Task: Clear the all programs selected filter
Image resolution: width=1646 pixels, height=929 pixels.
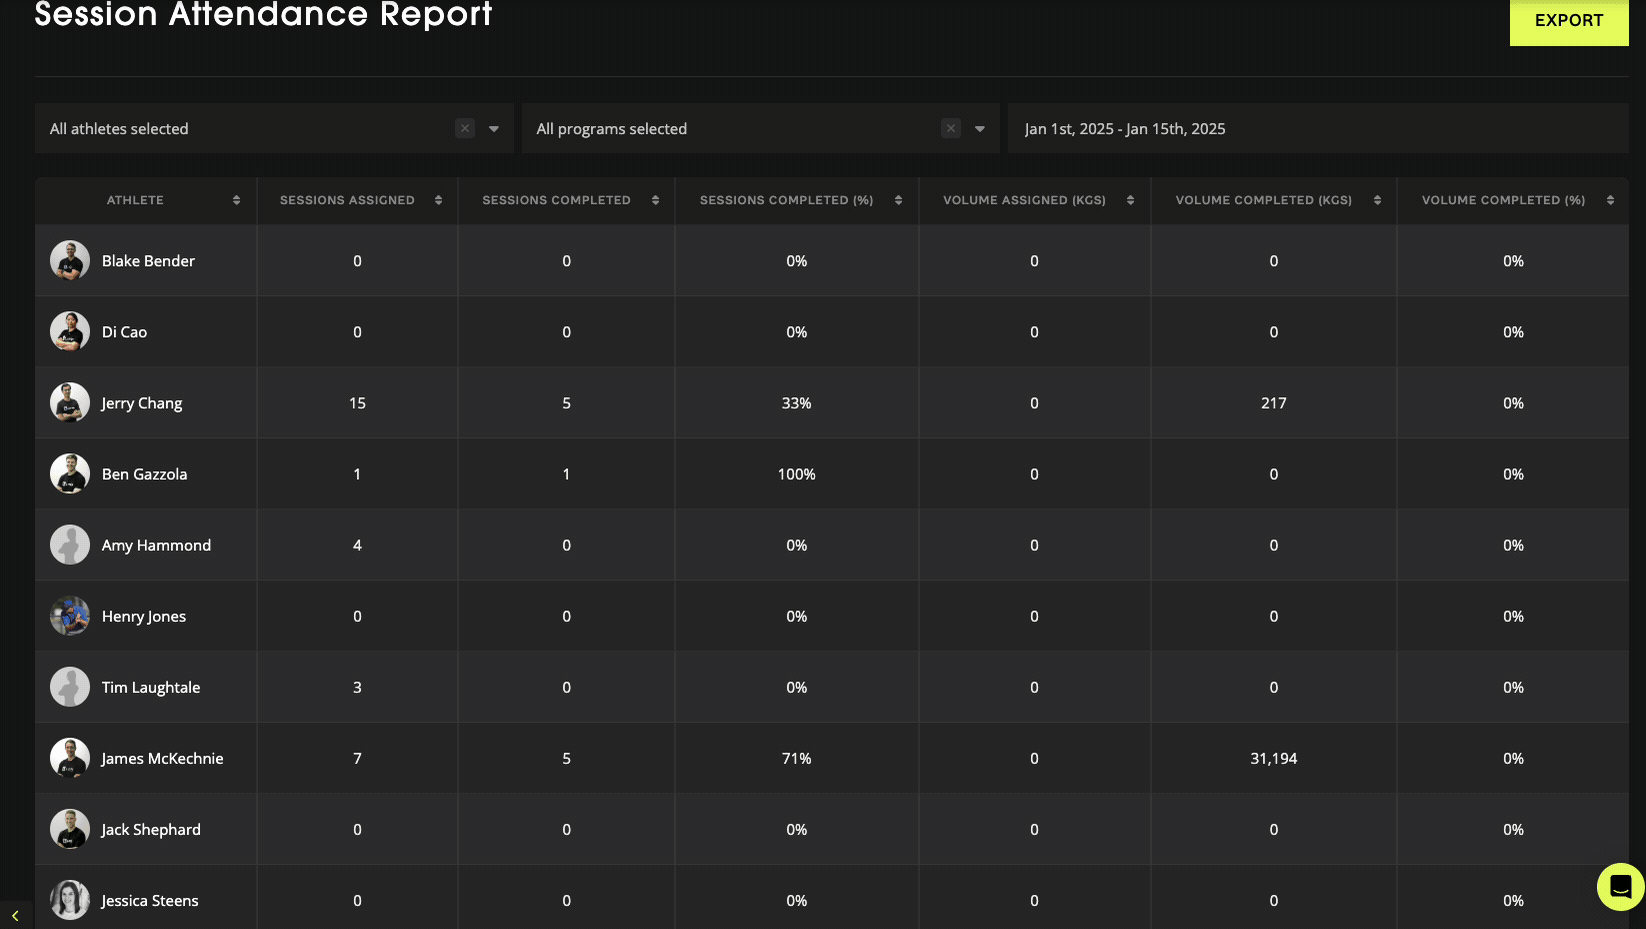Action: [951, 128]
